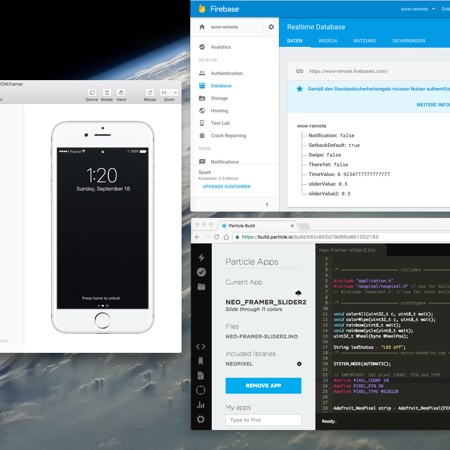This screenshot has height=450, width=450.
Task: Open Particle Settings gear icon
Action: pyautogui.click(x=201, y=419)
